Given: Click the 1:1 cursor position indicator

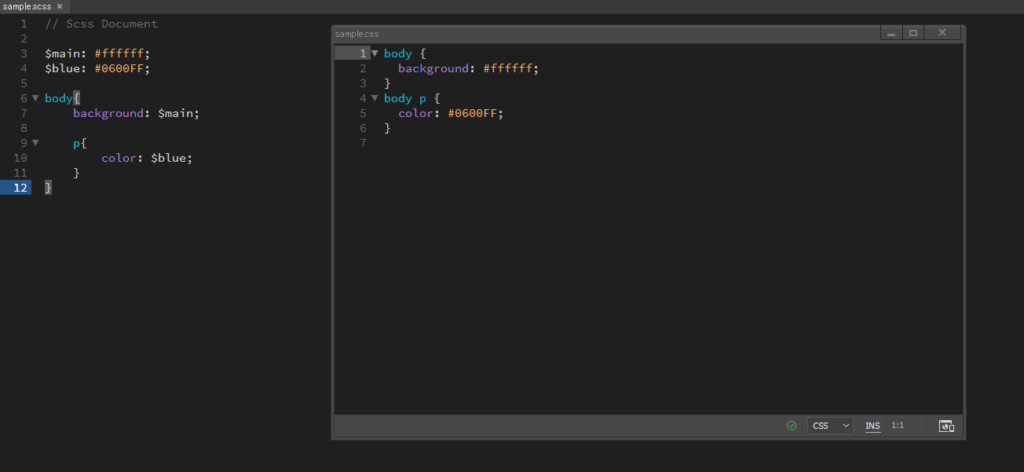Looking at the screenshot, I should coord(898,426).
